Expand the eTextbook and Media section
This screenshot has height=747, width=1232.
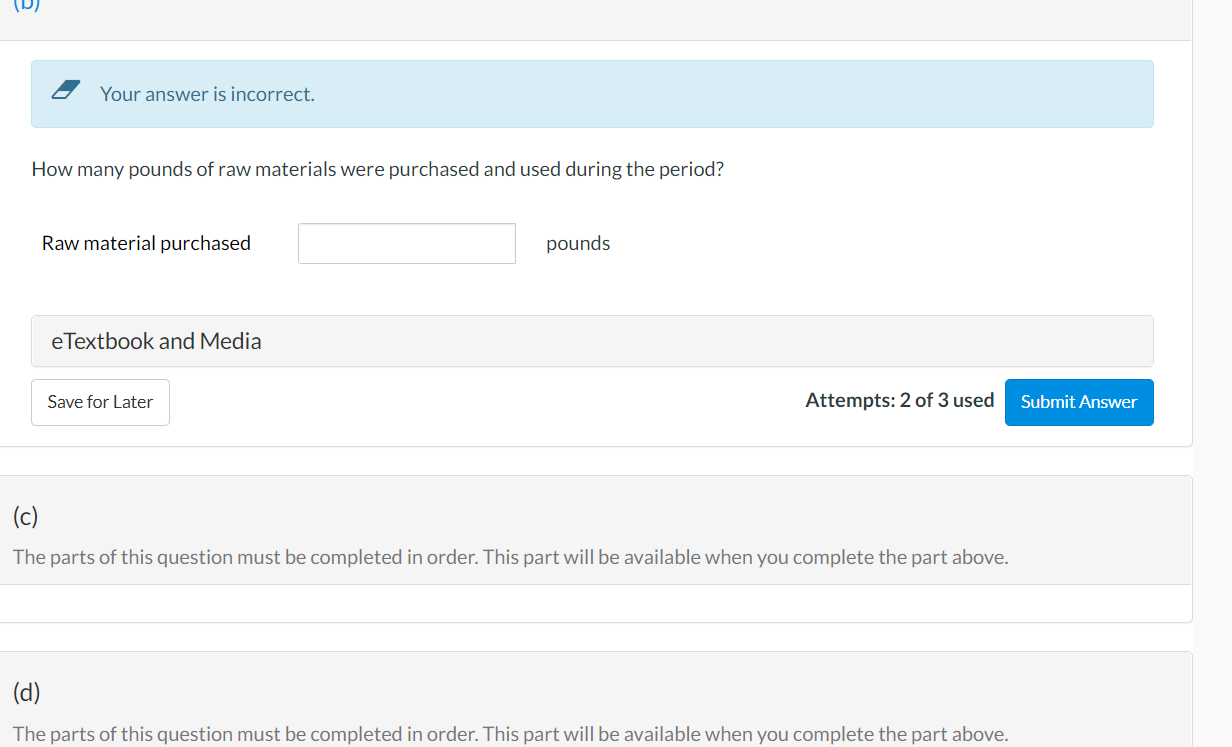pos(592,341)
